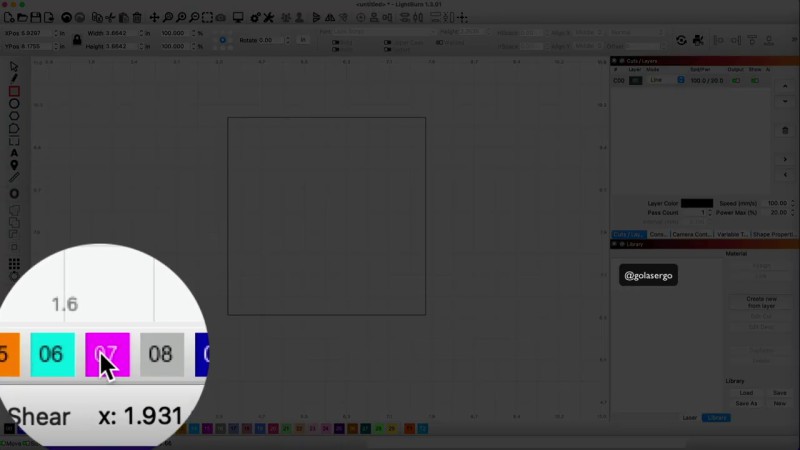Open the Device Settings wrench icon
Screen dimensions: 800x450
click(x=256, y=17)
